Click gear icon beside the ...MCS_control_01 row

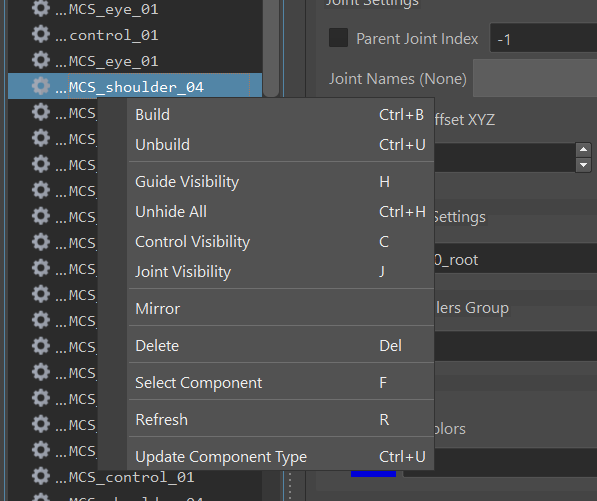click(41, 476)
